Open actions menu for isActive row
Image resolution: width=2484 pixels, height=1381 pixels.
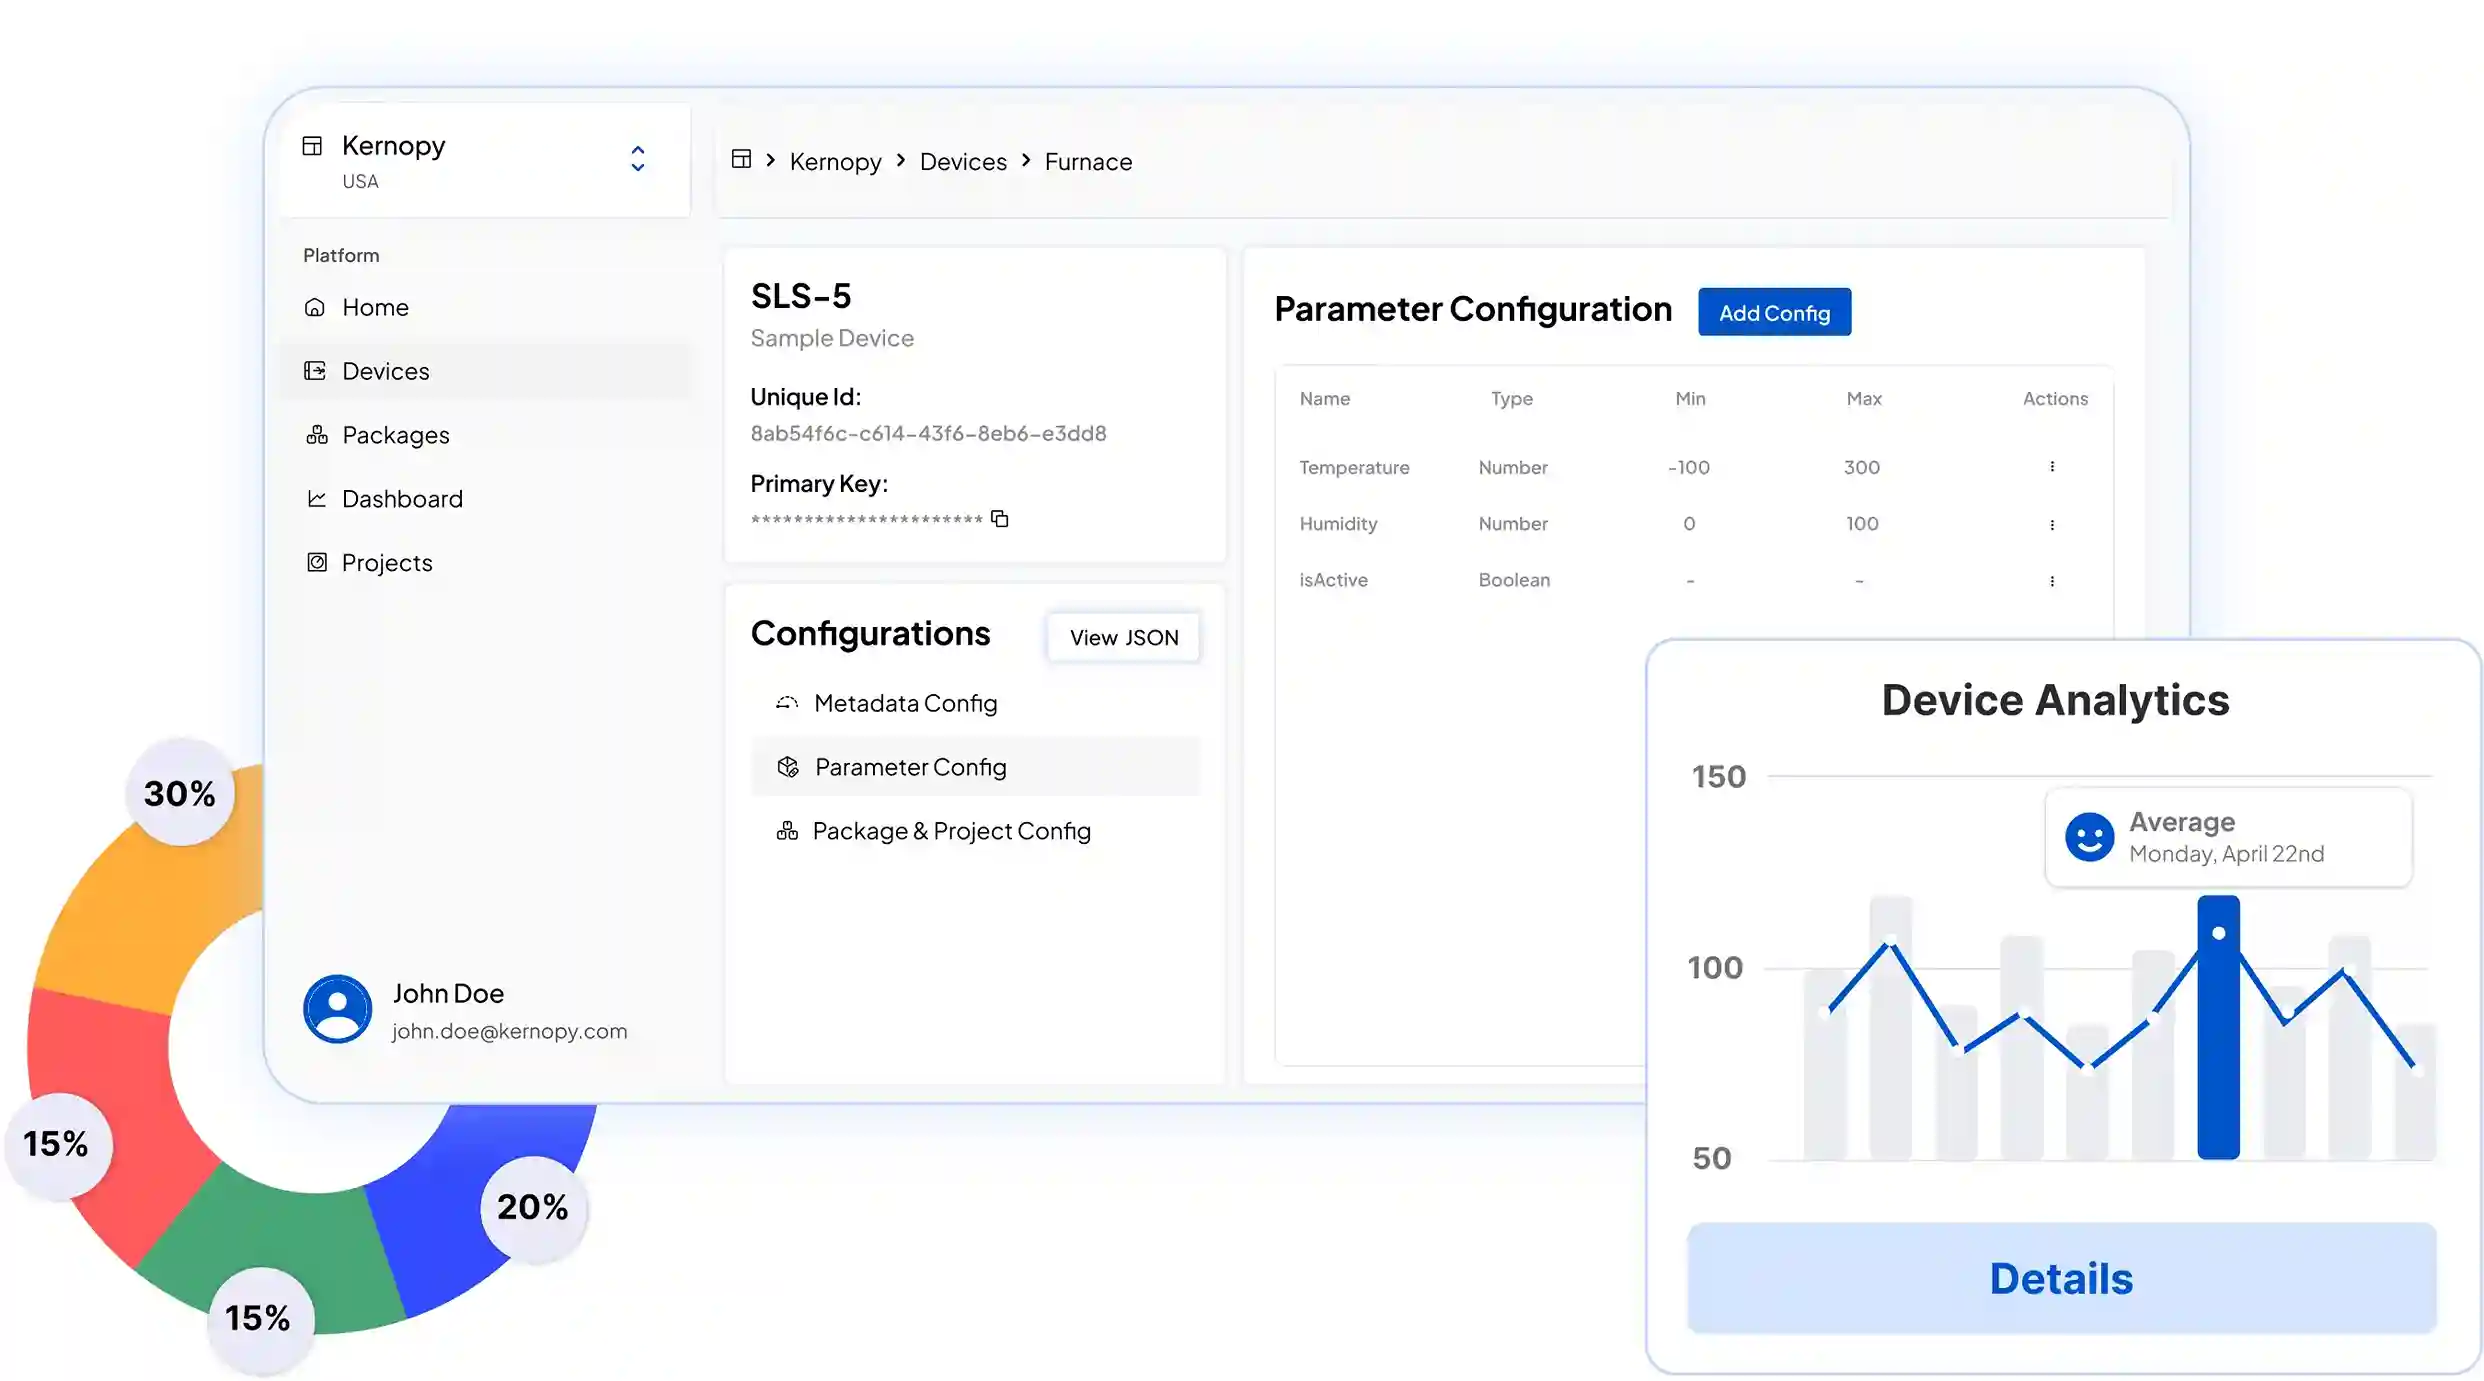coord(2052,581)
